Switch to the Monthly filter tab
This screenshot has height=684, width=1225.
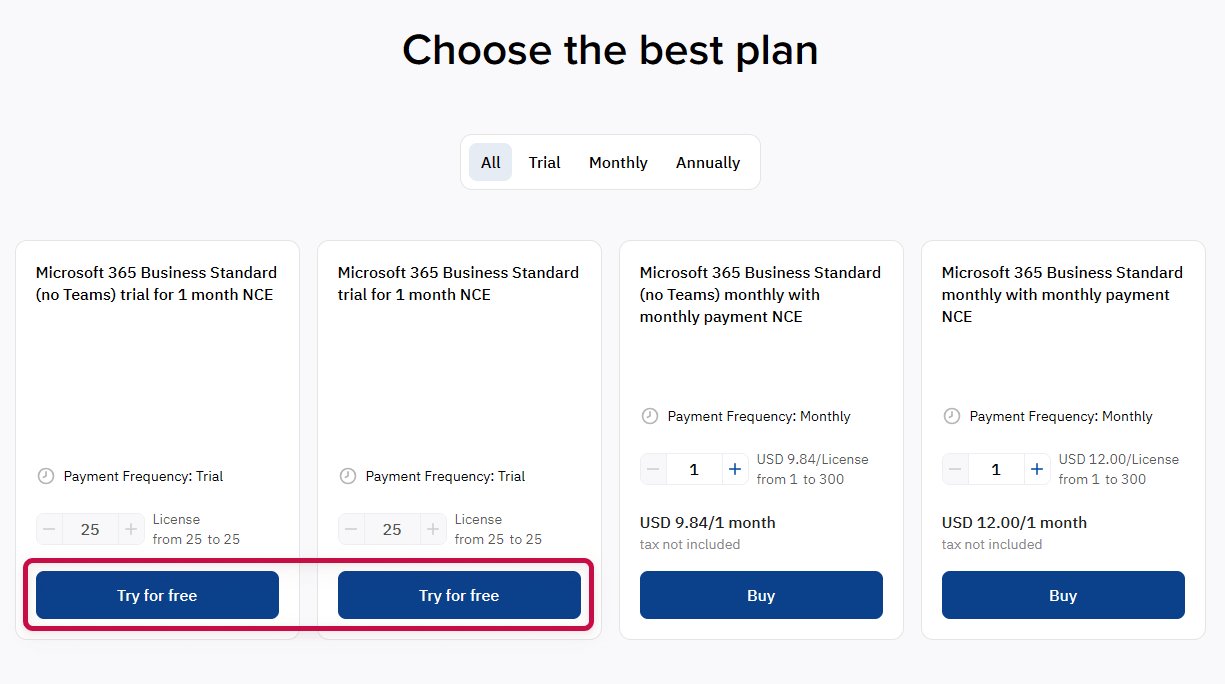tap(618, 162)
